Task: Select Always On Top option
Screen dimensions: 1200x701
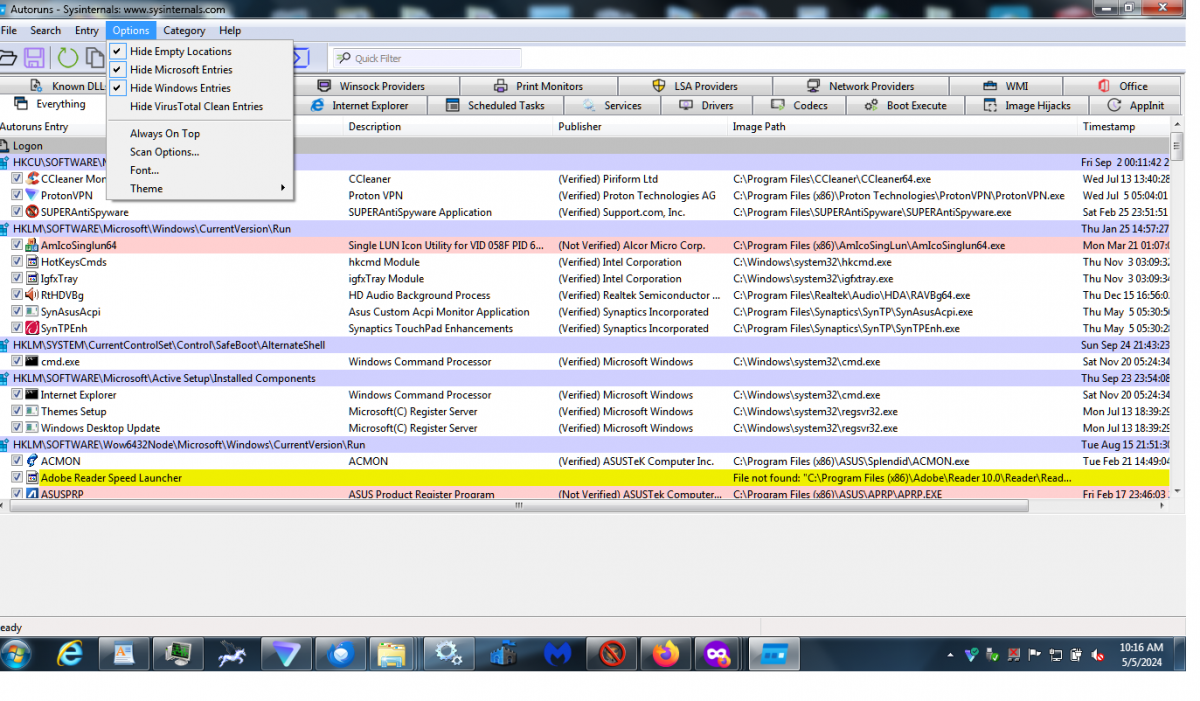Action: pos(165,134)
